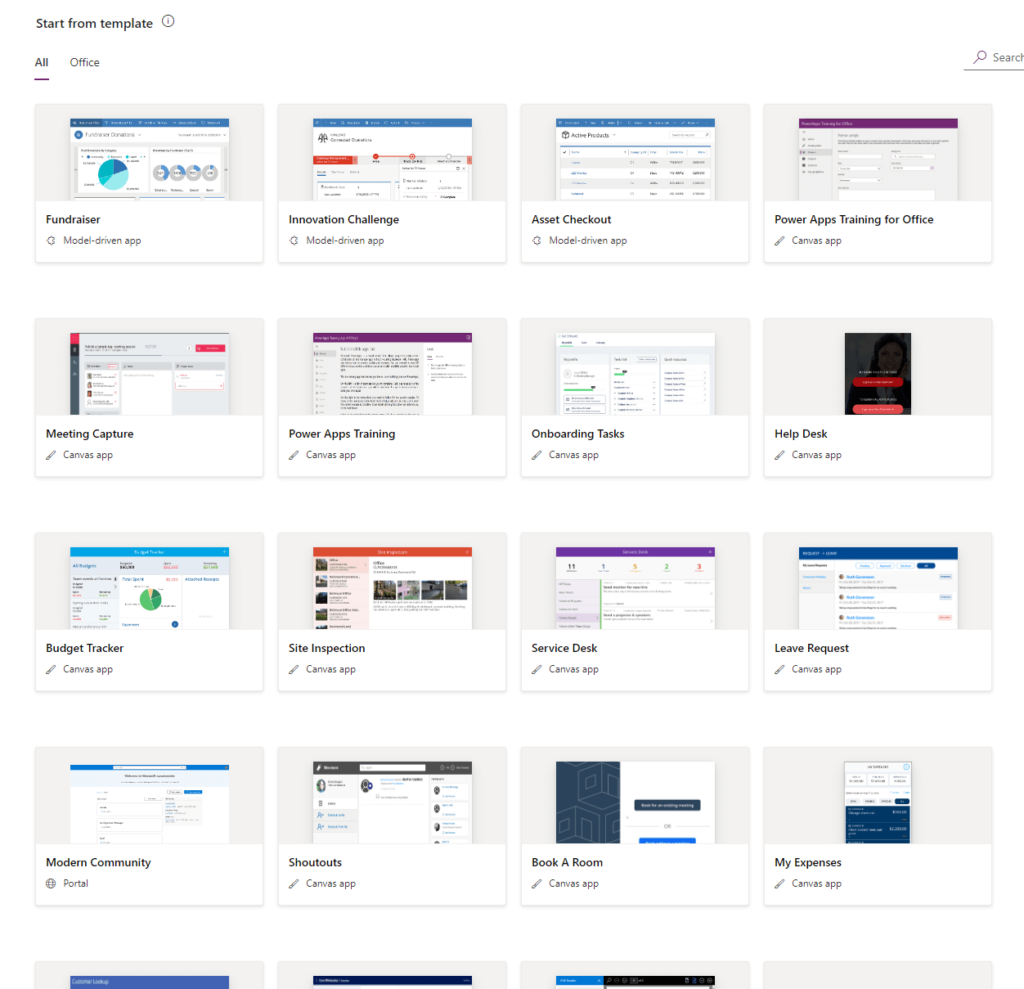Open the Leave Request thumbnail
The height and width of the screenshot is (989, 1024).
click(x=878, y=588)
